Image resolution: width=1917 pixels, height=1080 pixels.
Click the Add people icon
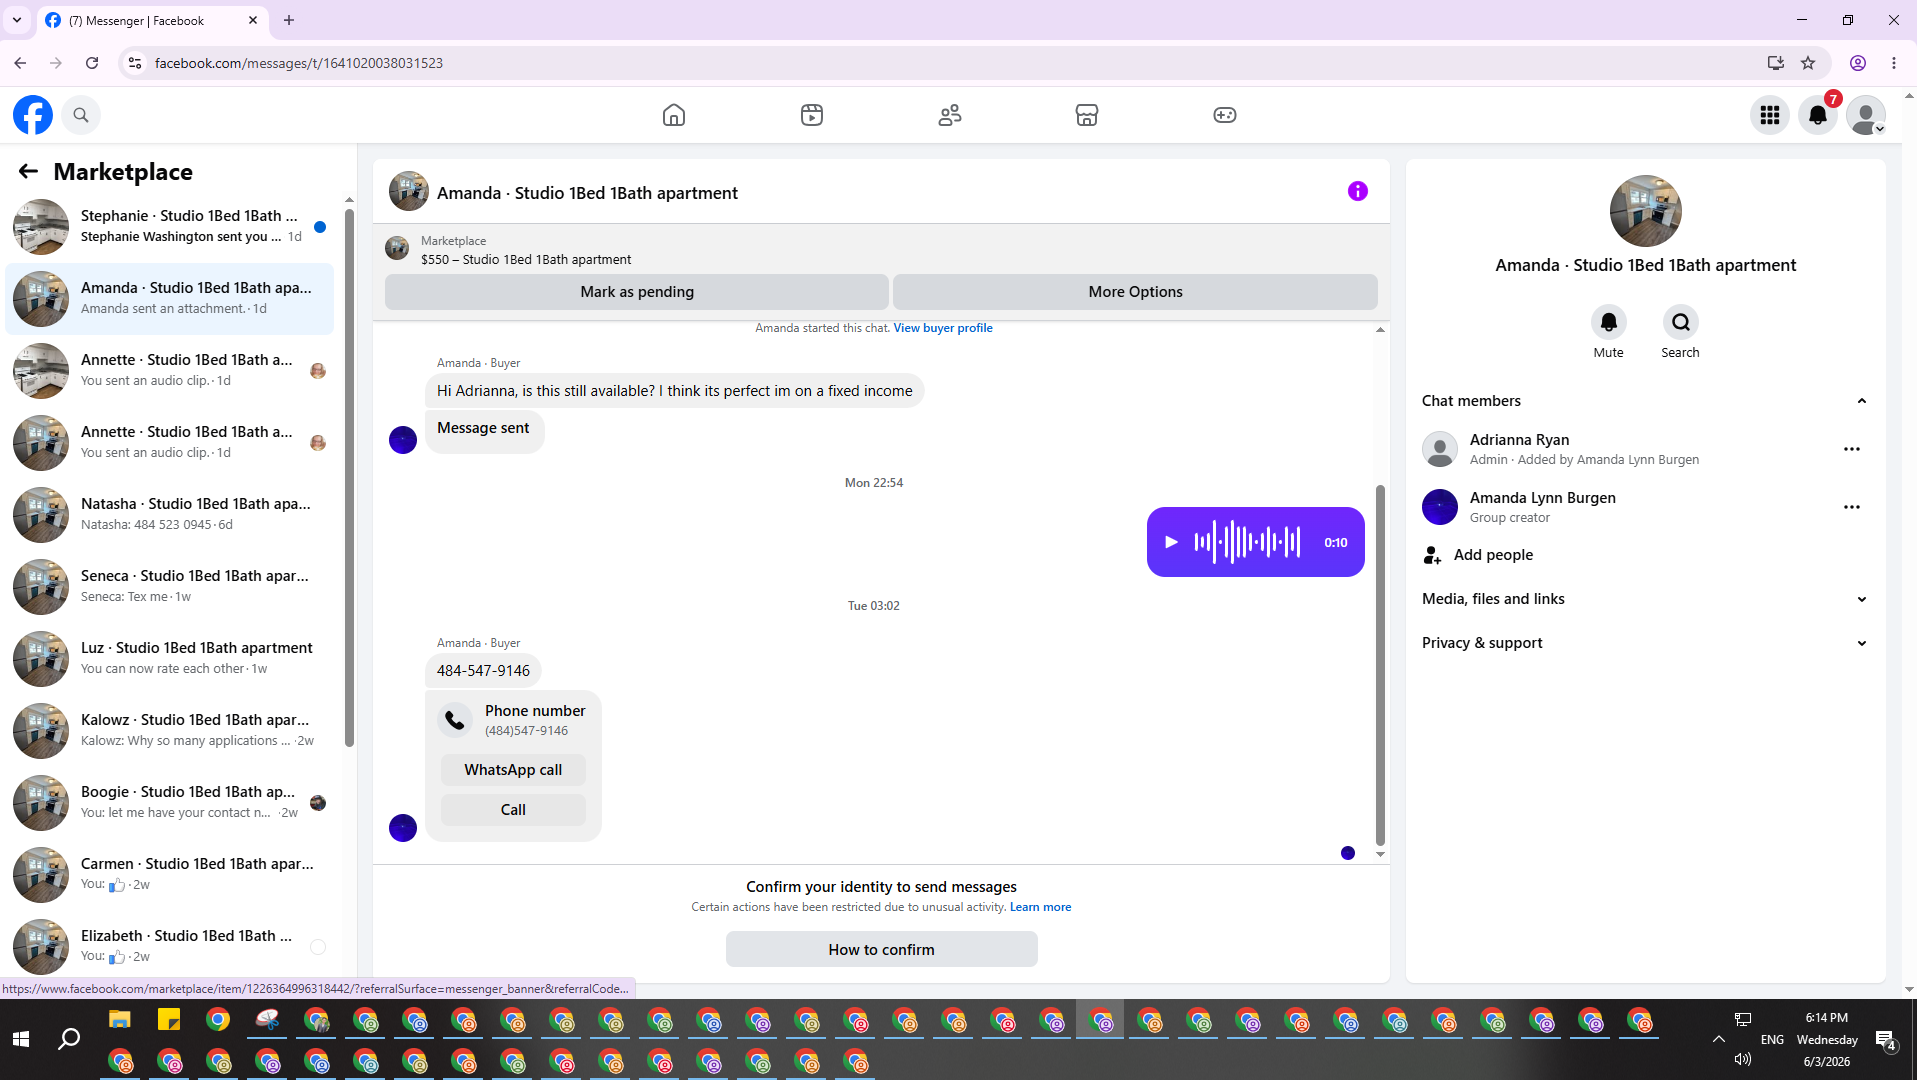[1432, 555]
